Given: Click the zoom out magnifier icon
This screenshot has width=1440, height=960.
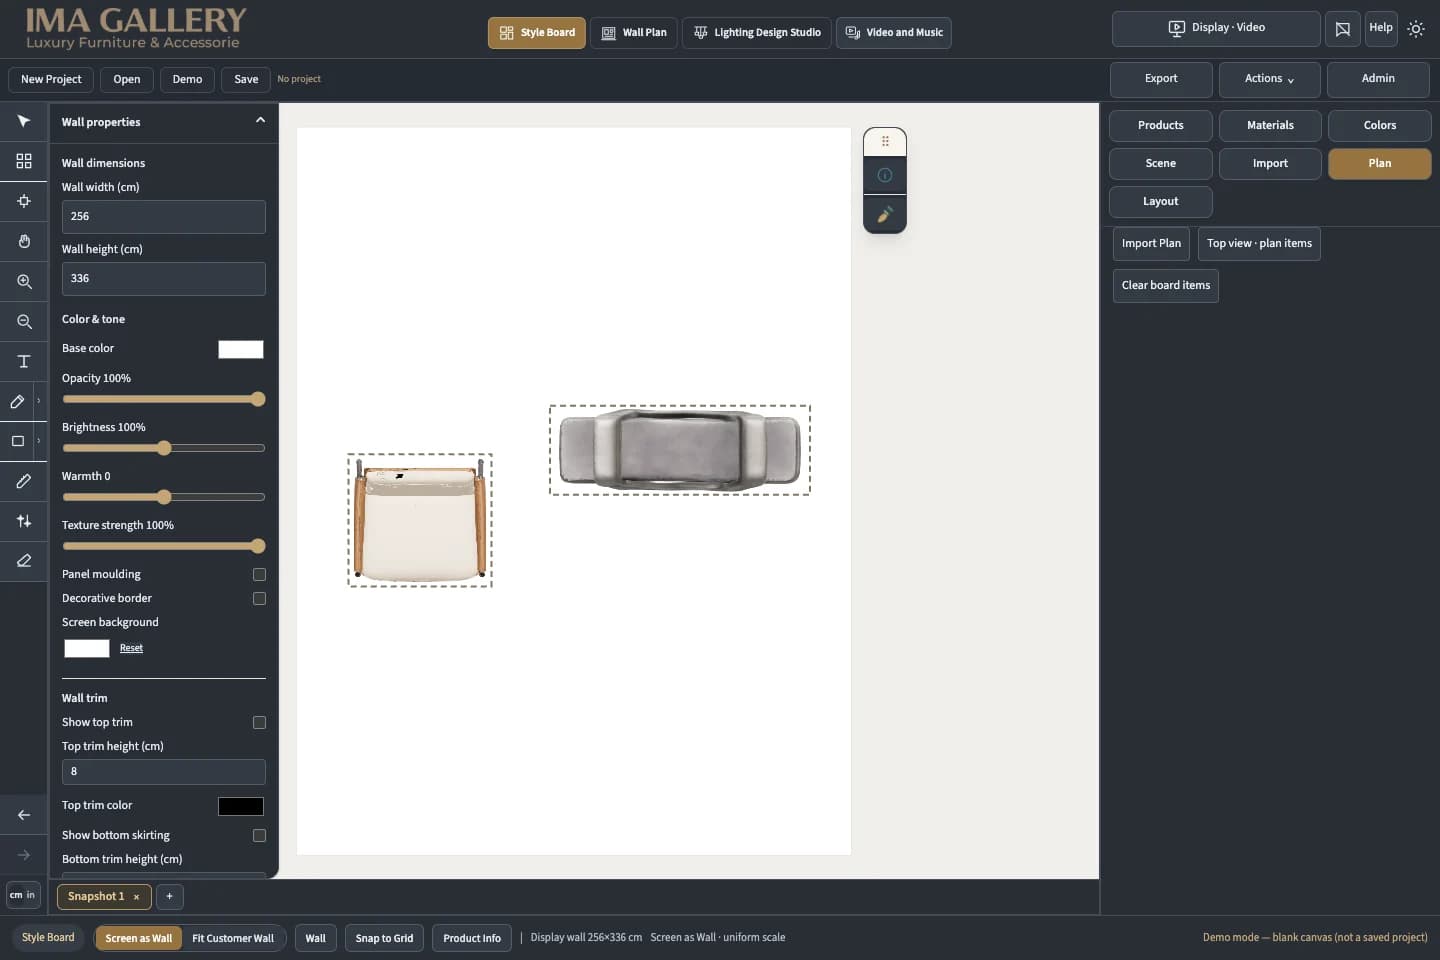Looking at the screenshot, I should click(24, 321).
